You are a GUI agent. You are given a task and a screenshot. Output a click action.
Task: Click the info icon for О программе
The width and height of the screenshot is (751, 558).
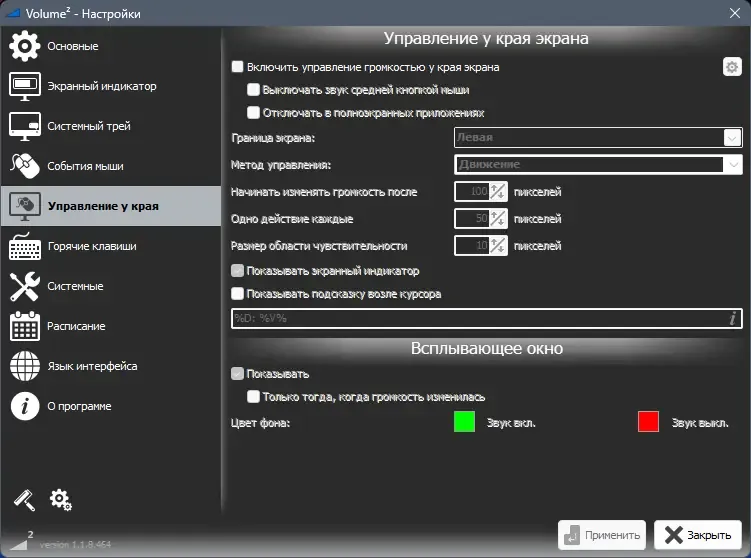point(25,406)
